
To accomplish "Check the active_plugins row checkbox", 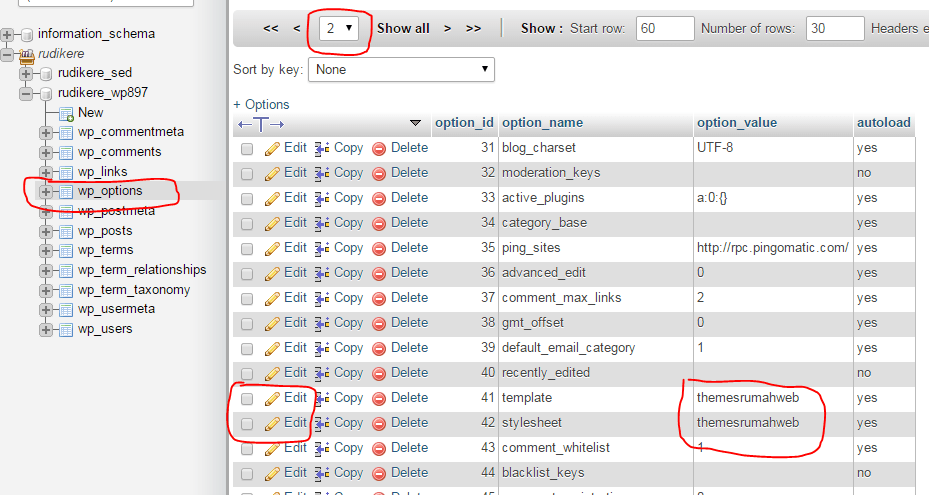I will tap(247, 199).
